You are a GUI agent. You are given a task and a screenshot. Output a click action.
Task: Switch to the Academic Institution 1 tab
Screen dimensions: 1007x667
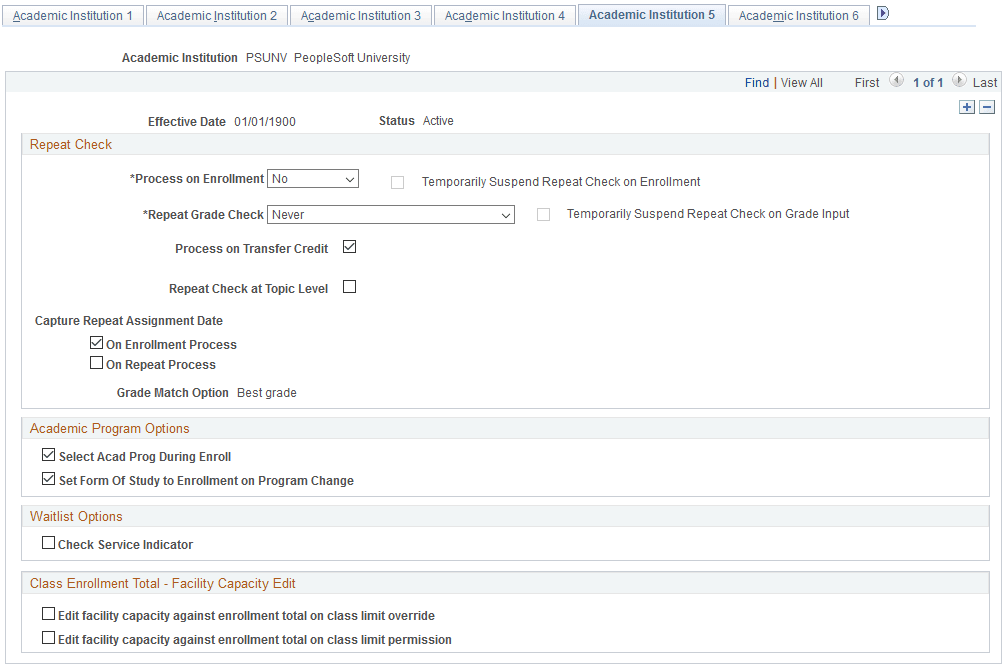73,15
